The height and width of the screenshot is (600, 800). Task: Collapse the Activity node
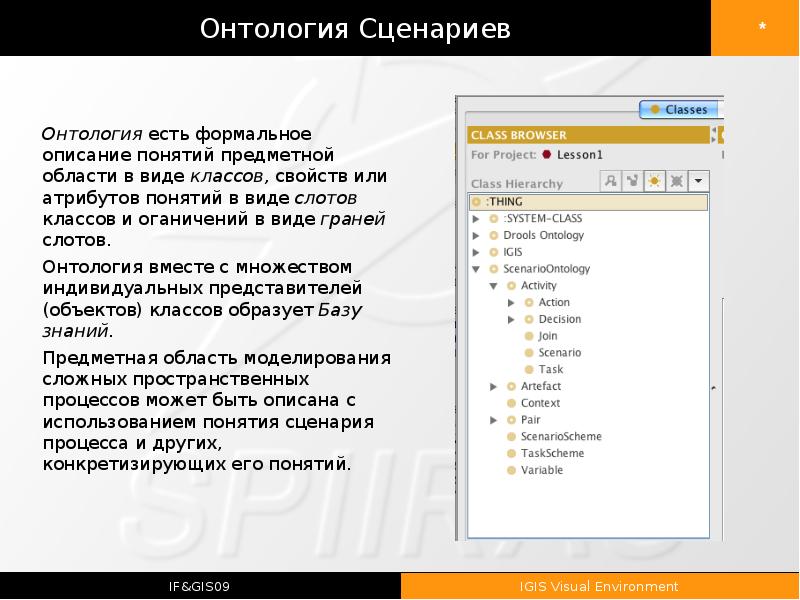coord(494,286)
